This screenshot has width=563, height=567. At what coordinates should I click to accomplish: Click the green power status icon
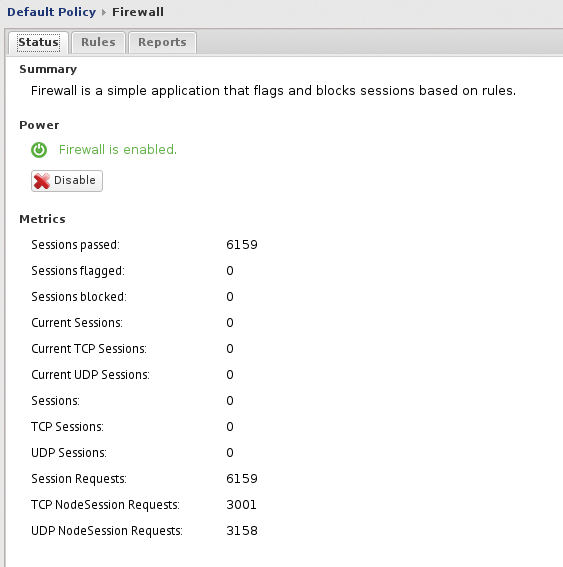coord(39,150)
